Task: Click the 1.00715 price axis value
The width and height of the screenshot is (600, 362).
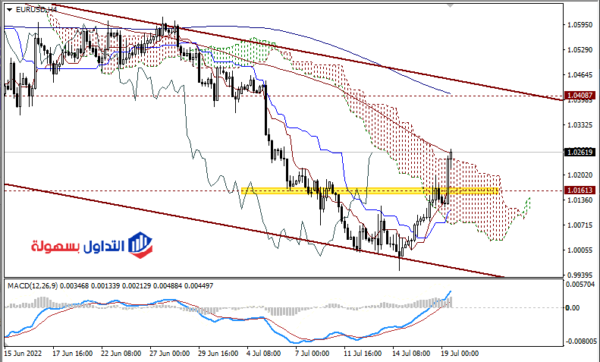Action: tap(580, 225)
